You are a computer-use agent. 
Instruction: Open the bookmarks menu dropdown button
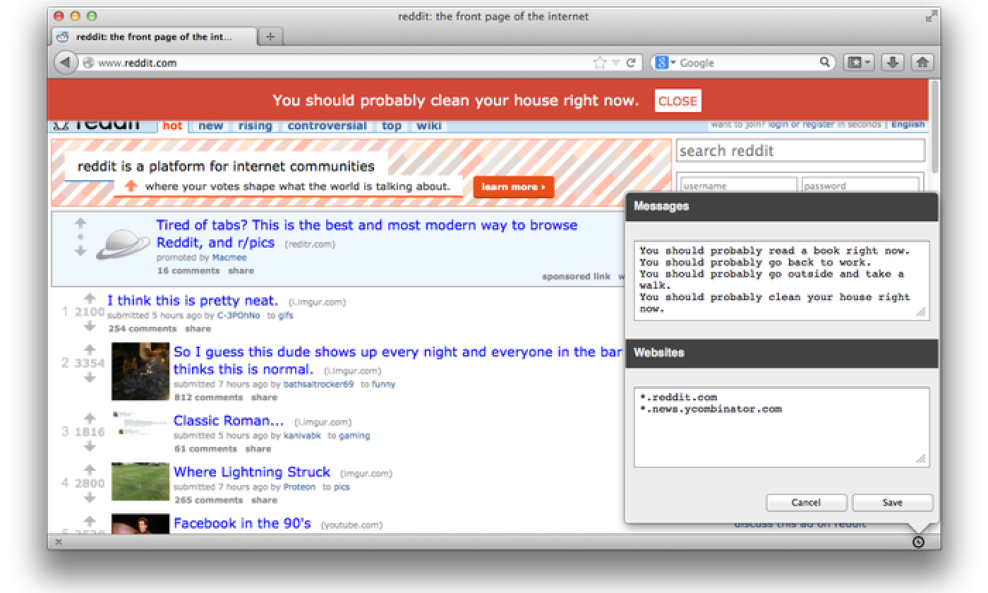pyautogui.click(x=859, y=62)
